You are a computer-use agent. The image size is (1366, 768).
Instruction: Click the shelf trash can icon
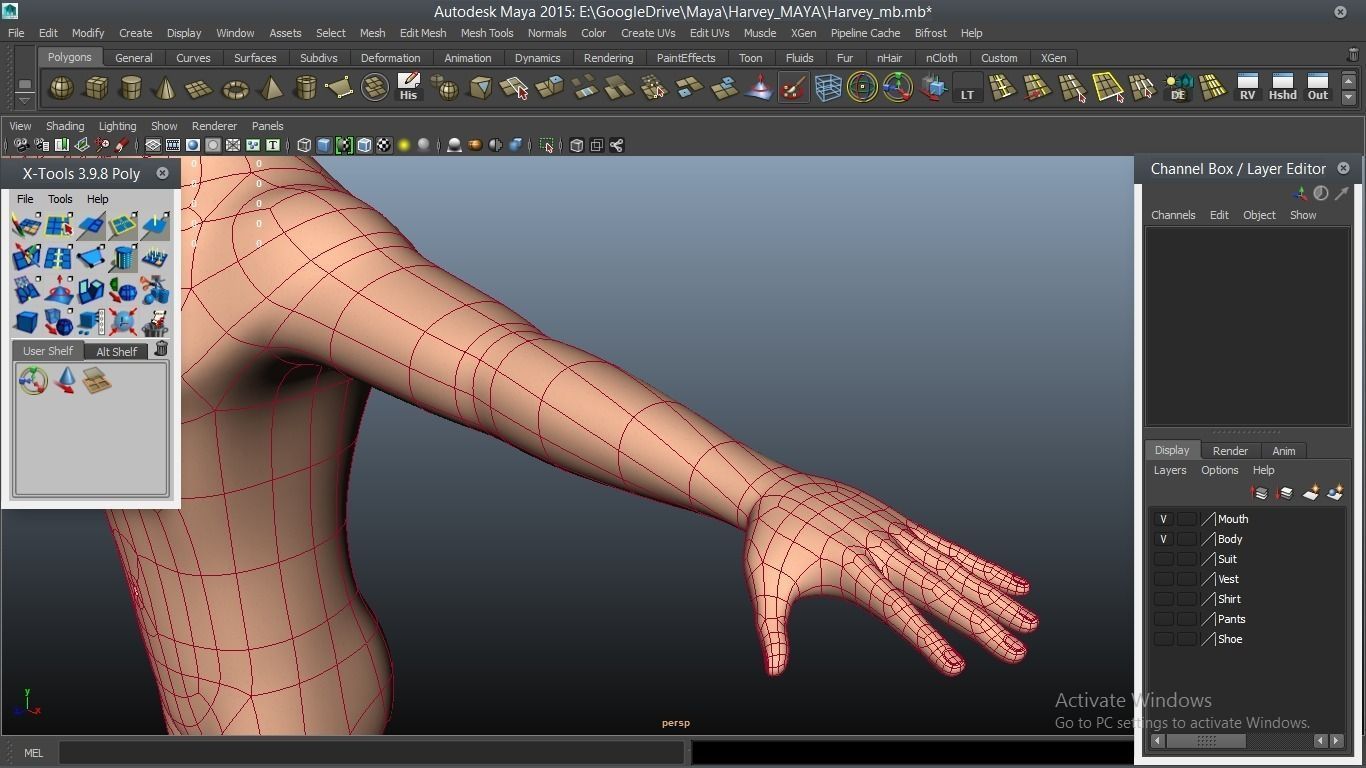1353,55
